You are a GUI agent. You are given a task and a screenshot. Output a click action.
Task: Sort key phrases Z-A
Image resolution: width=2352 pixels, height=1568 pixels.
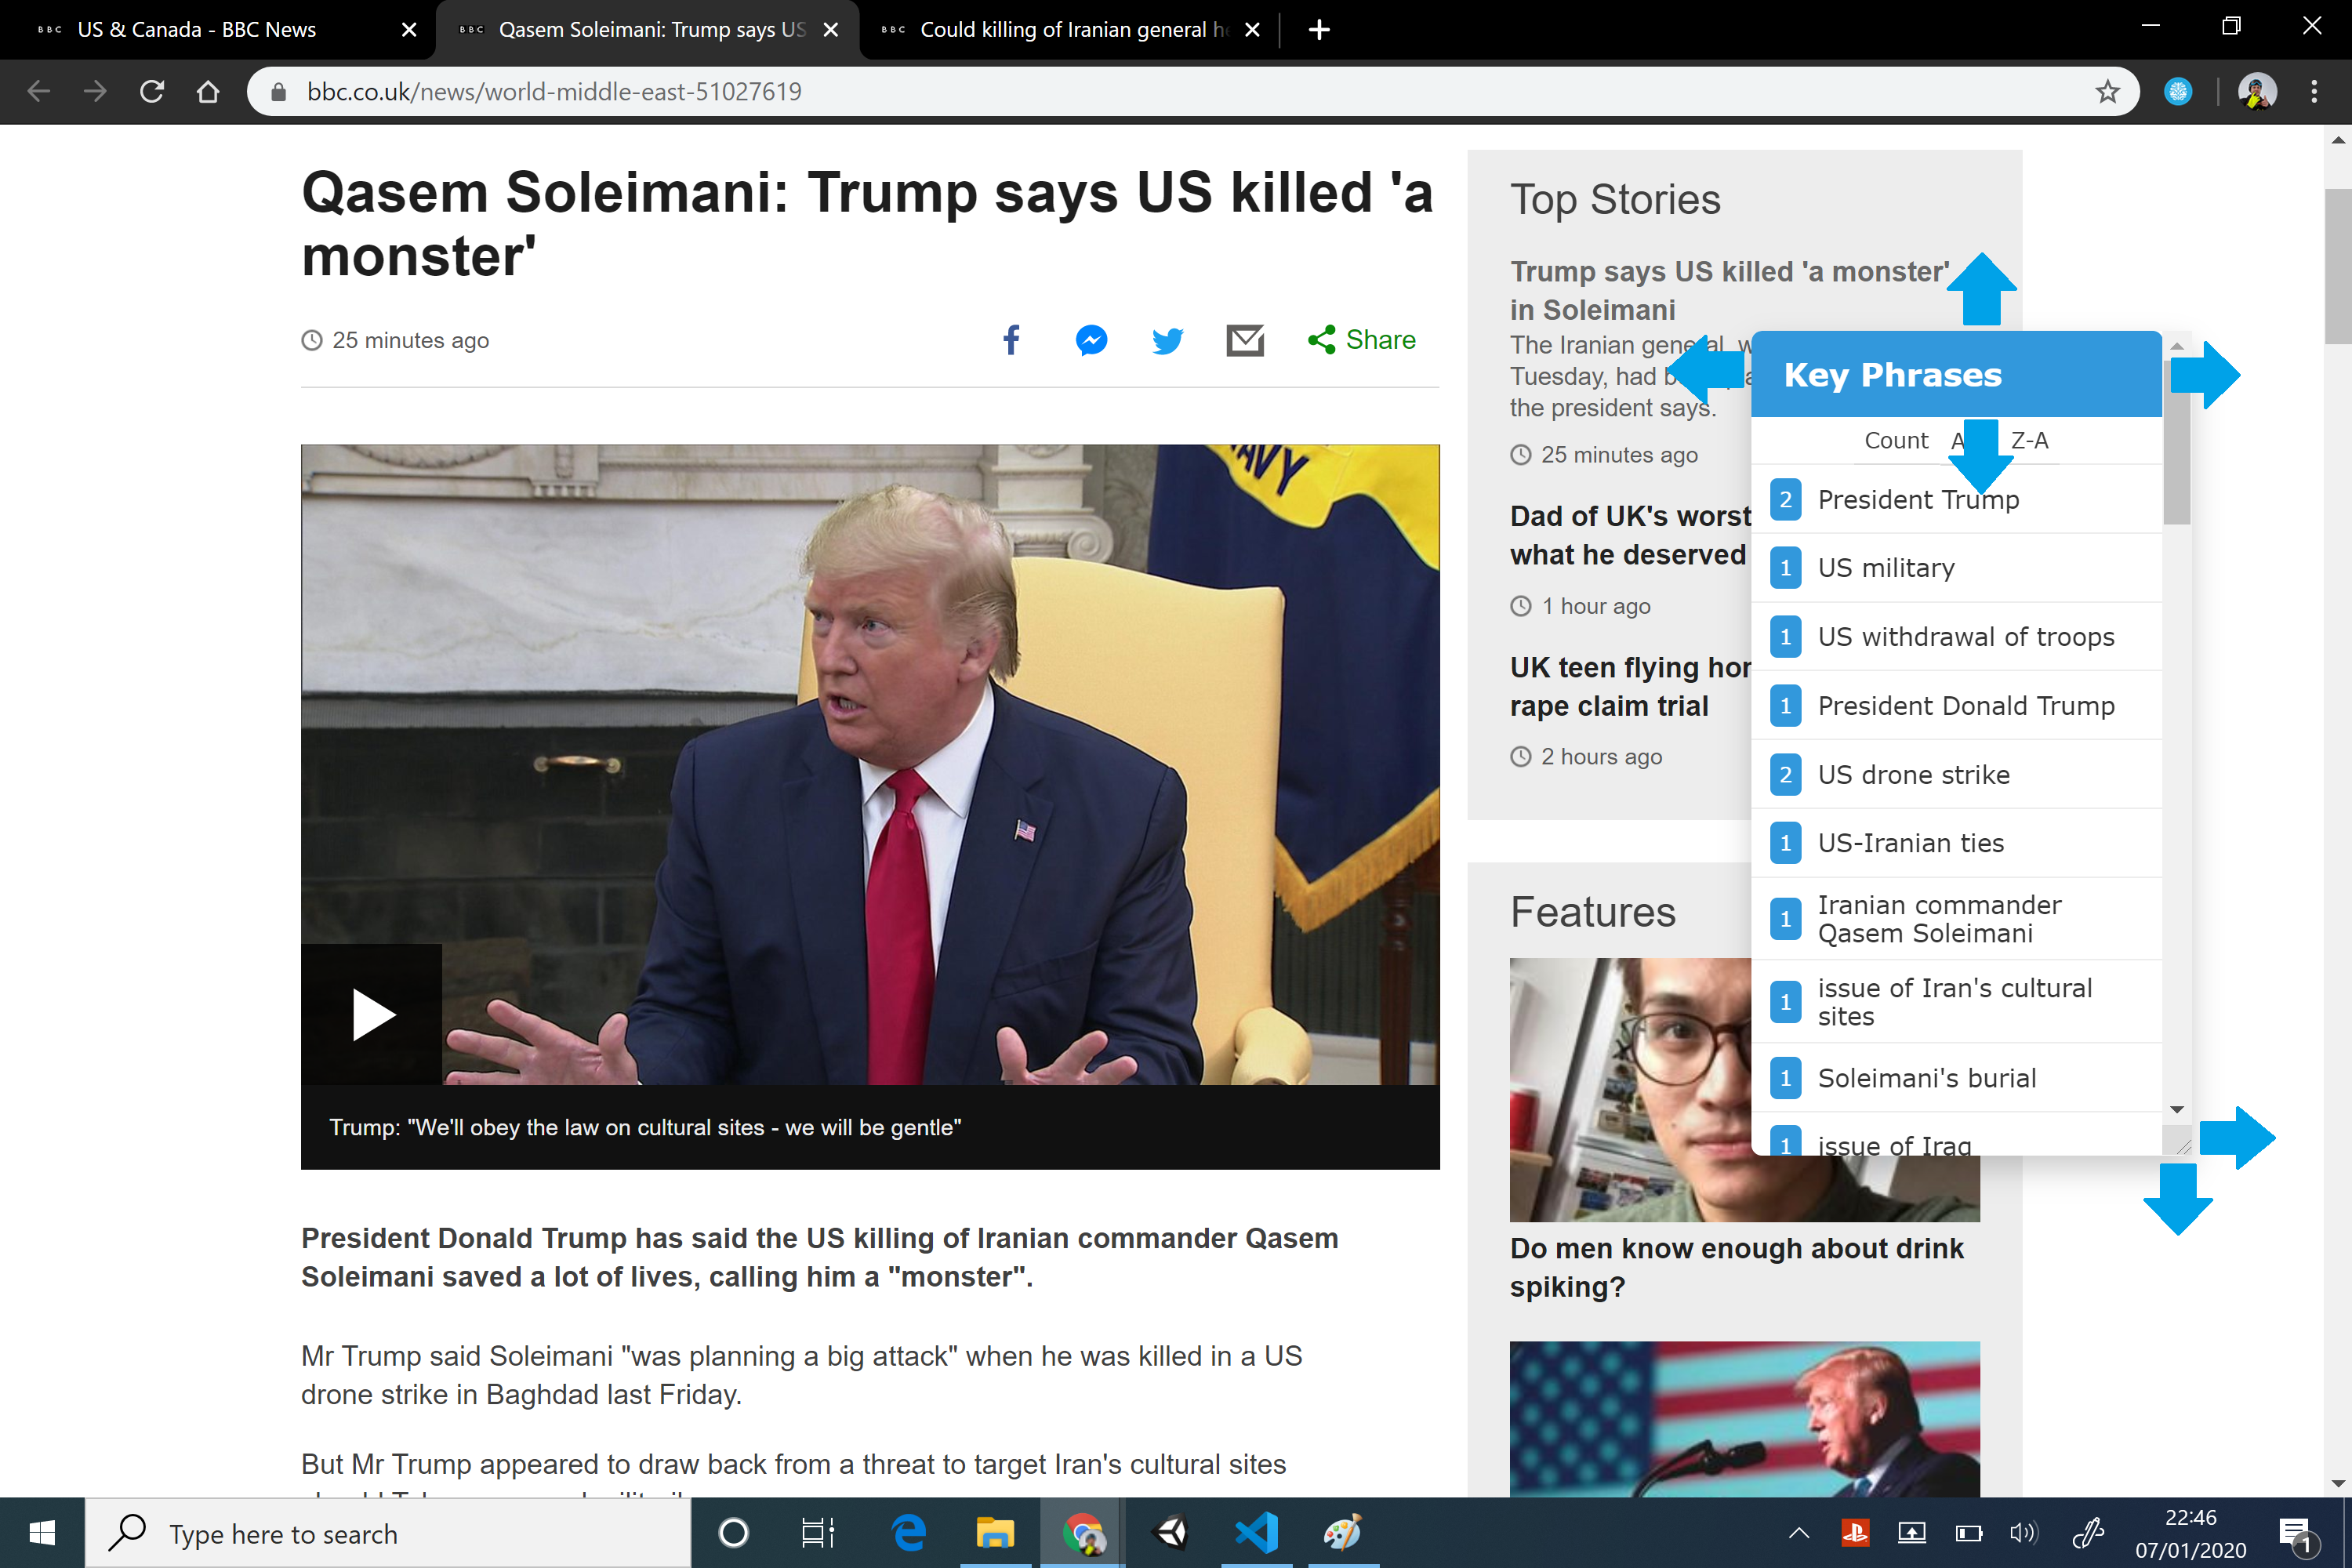(x=2029, y=440)
